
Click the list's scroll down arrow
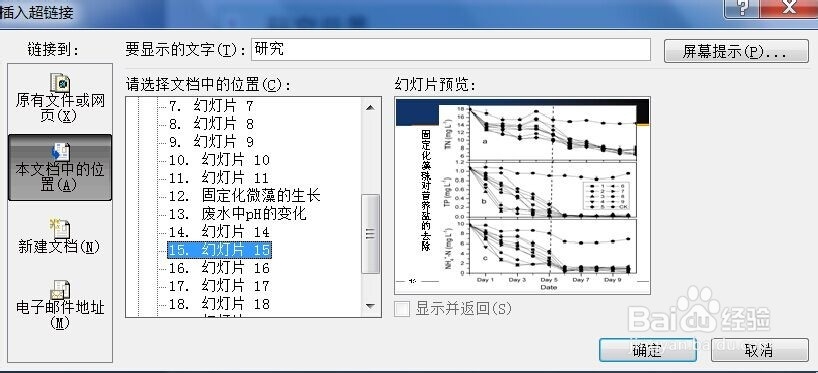pos(370,306)
